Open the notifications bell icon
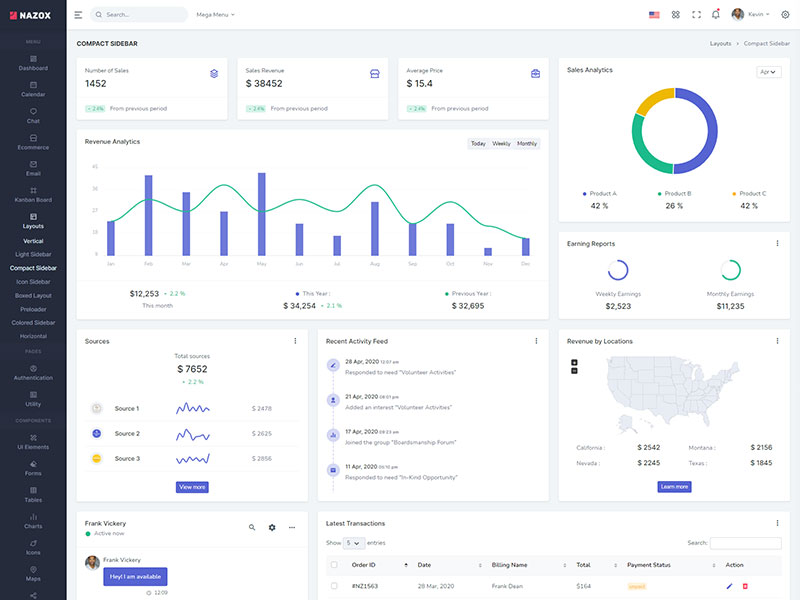Image resolution: width=800 pixels, height=600 pixels. pyautogui.click(x=715, y=15)
